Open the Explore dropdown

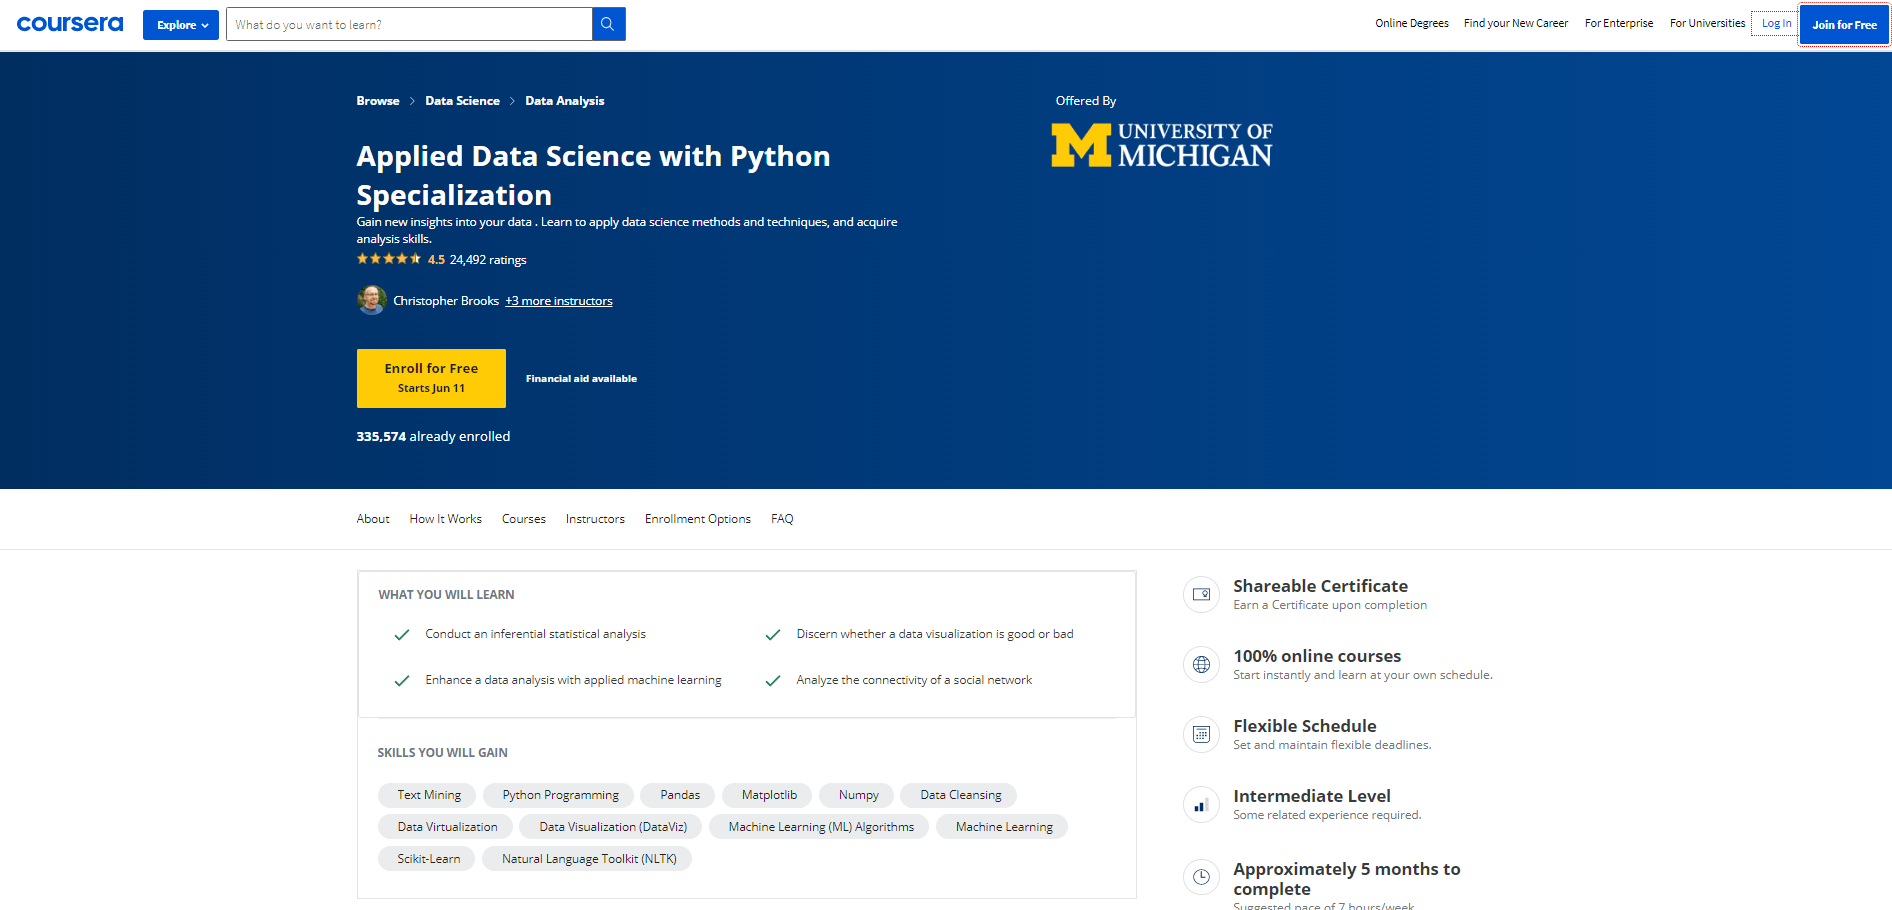(x=180, y=24)
